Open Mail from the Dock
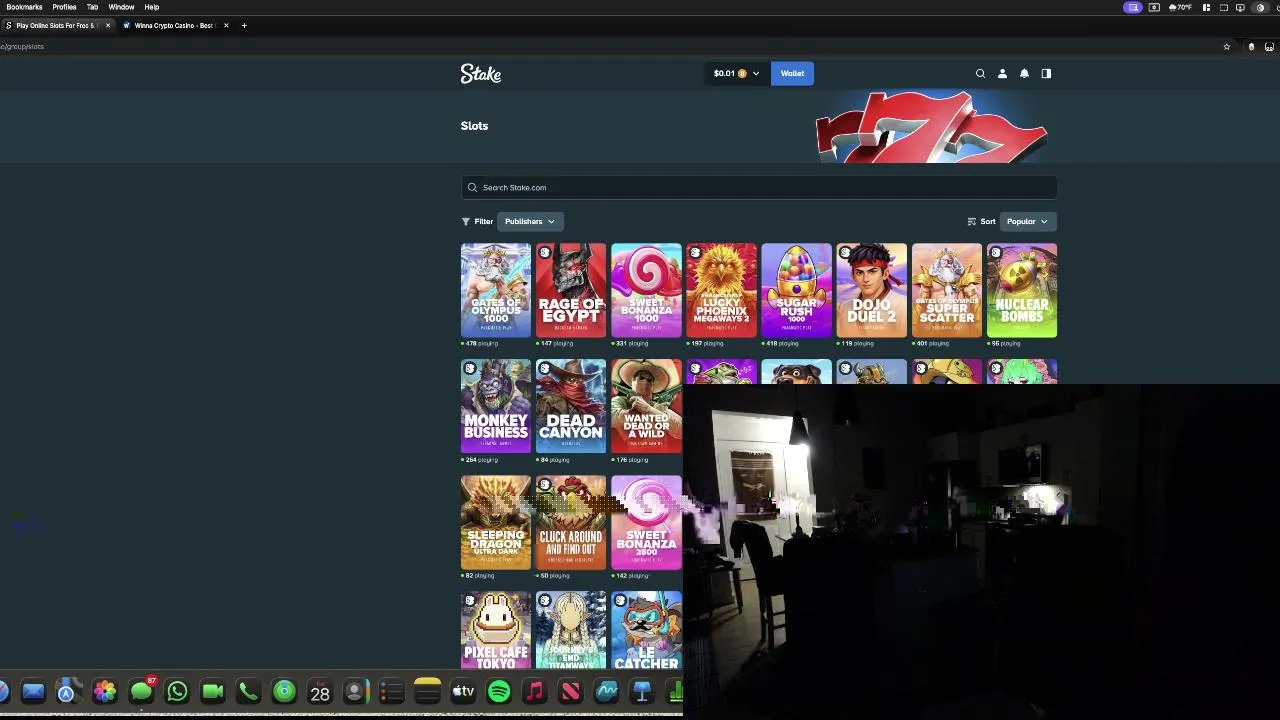1280x720 pixels. point(33,691)
